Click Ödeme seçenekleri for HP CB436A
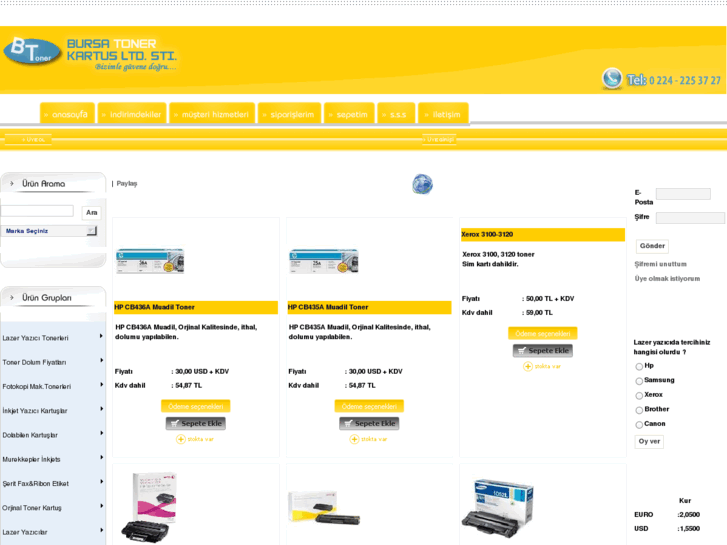 click(196, 406)
